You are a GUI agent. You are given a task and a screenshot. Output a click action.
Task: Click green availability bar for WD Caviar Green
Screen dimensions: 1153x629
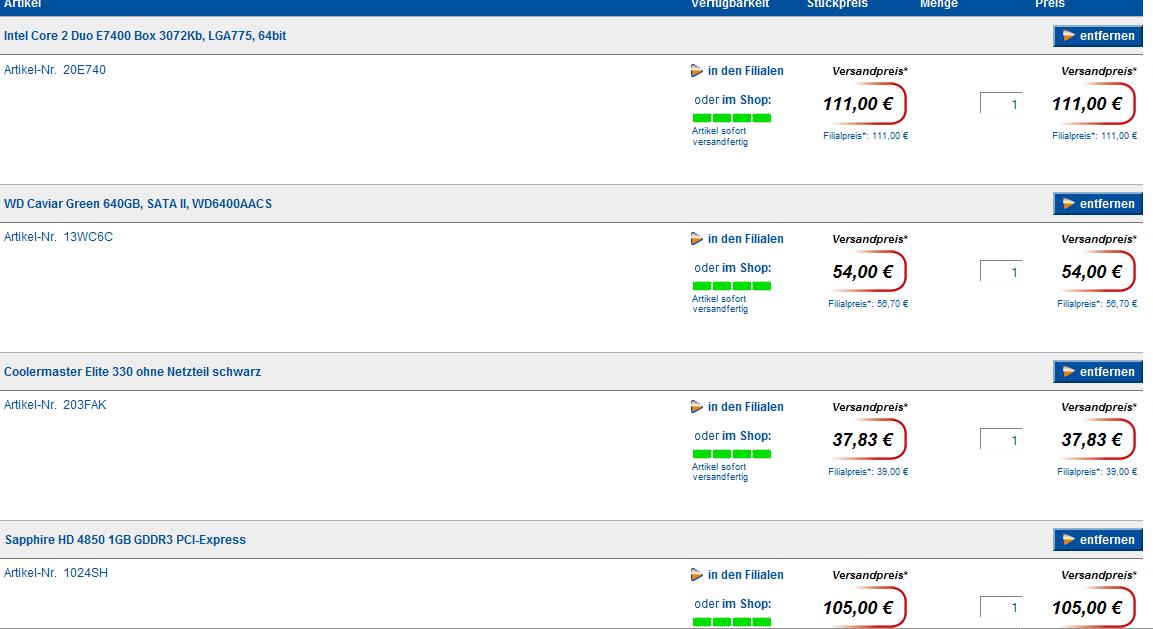coord(732,286)
